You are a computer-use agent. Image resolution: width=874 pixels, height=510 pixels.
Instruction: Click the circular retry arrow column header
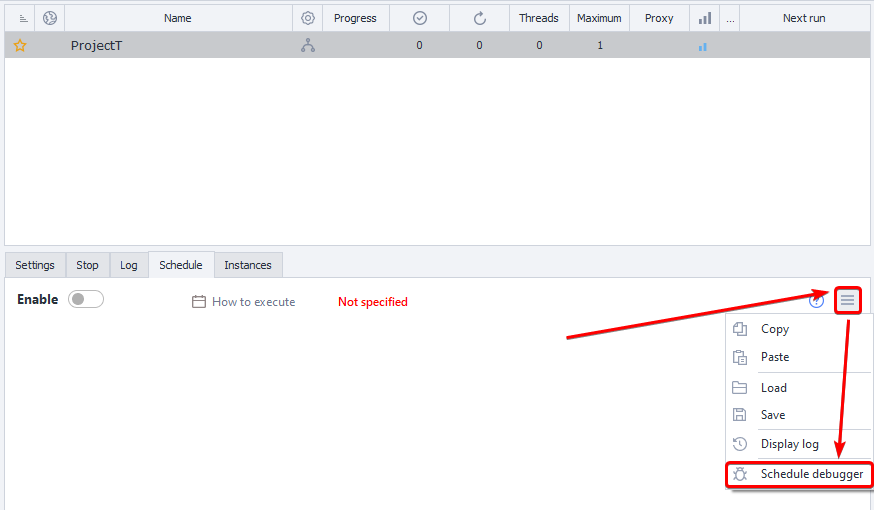pos(479,18)
